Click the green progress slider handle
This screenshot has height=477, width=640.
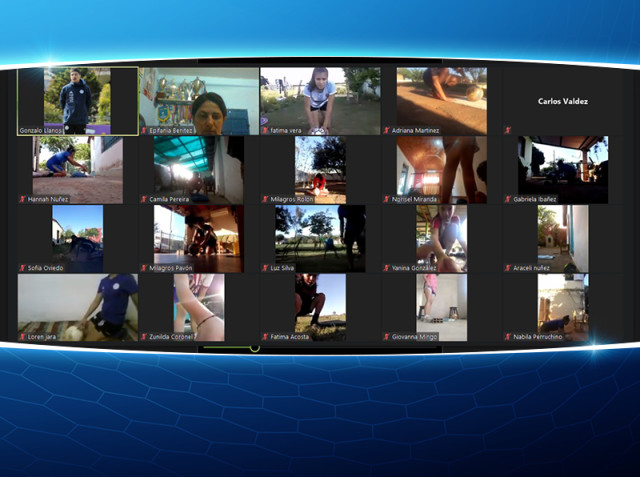(x=255, y=348)
